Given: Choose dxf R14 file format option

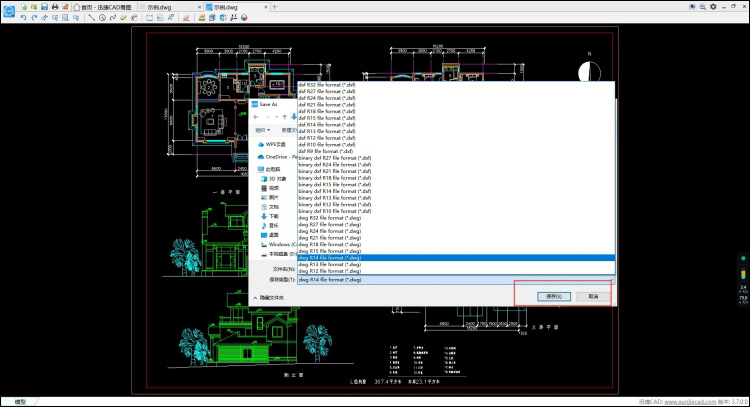Looking at the screenshot, I should [456, 124].
